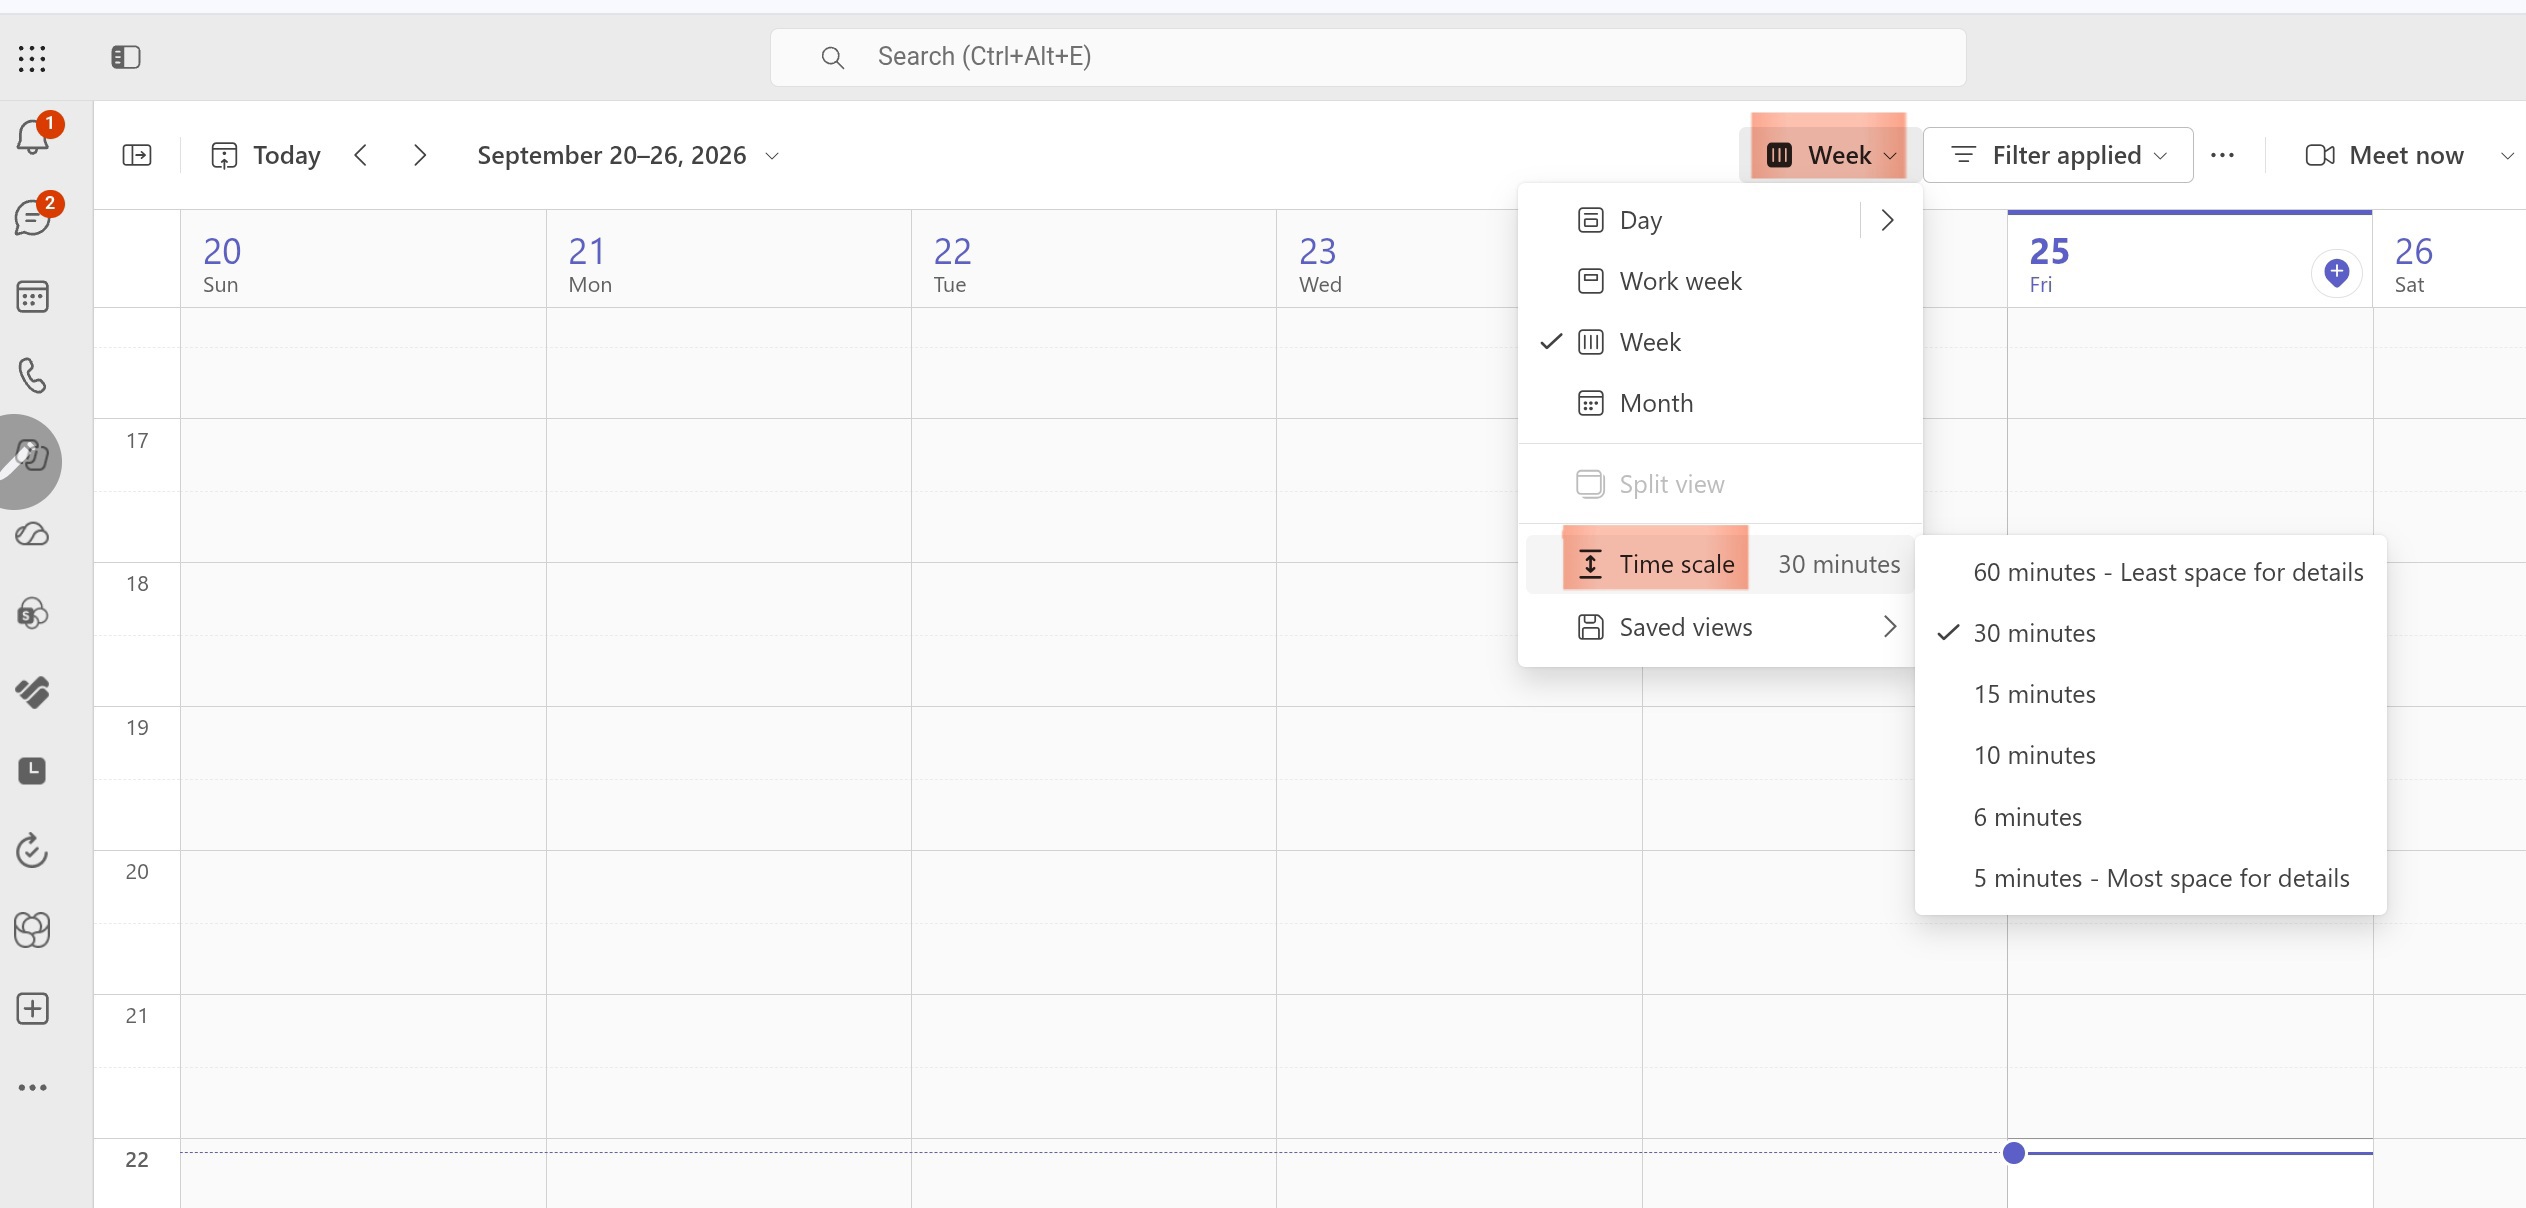Open the Calendar app in sidebar

point(33,297)
